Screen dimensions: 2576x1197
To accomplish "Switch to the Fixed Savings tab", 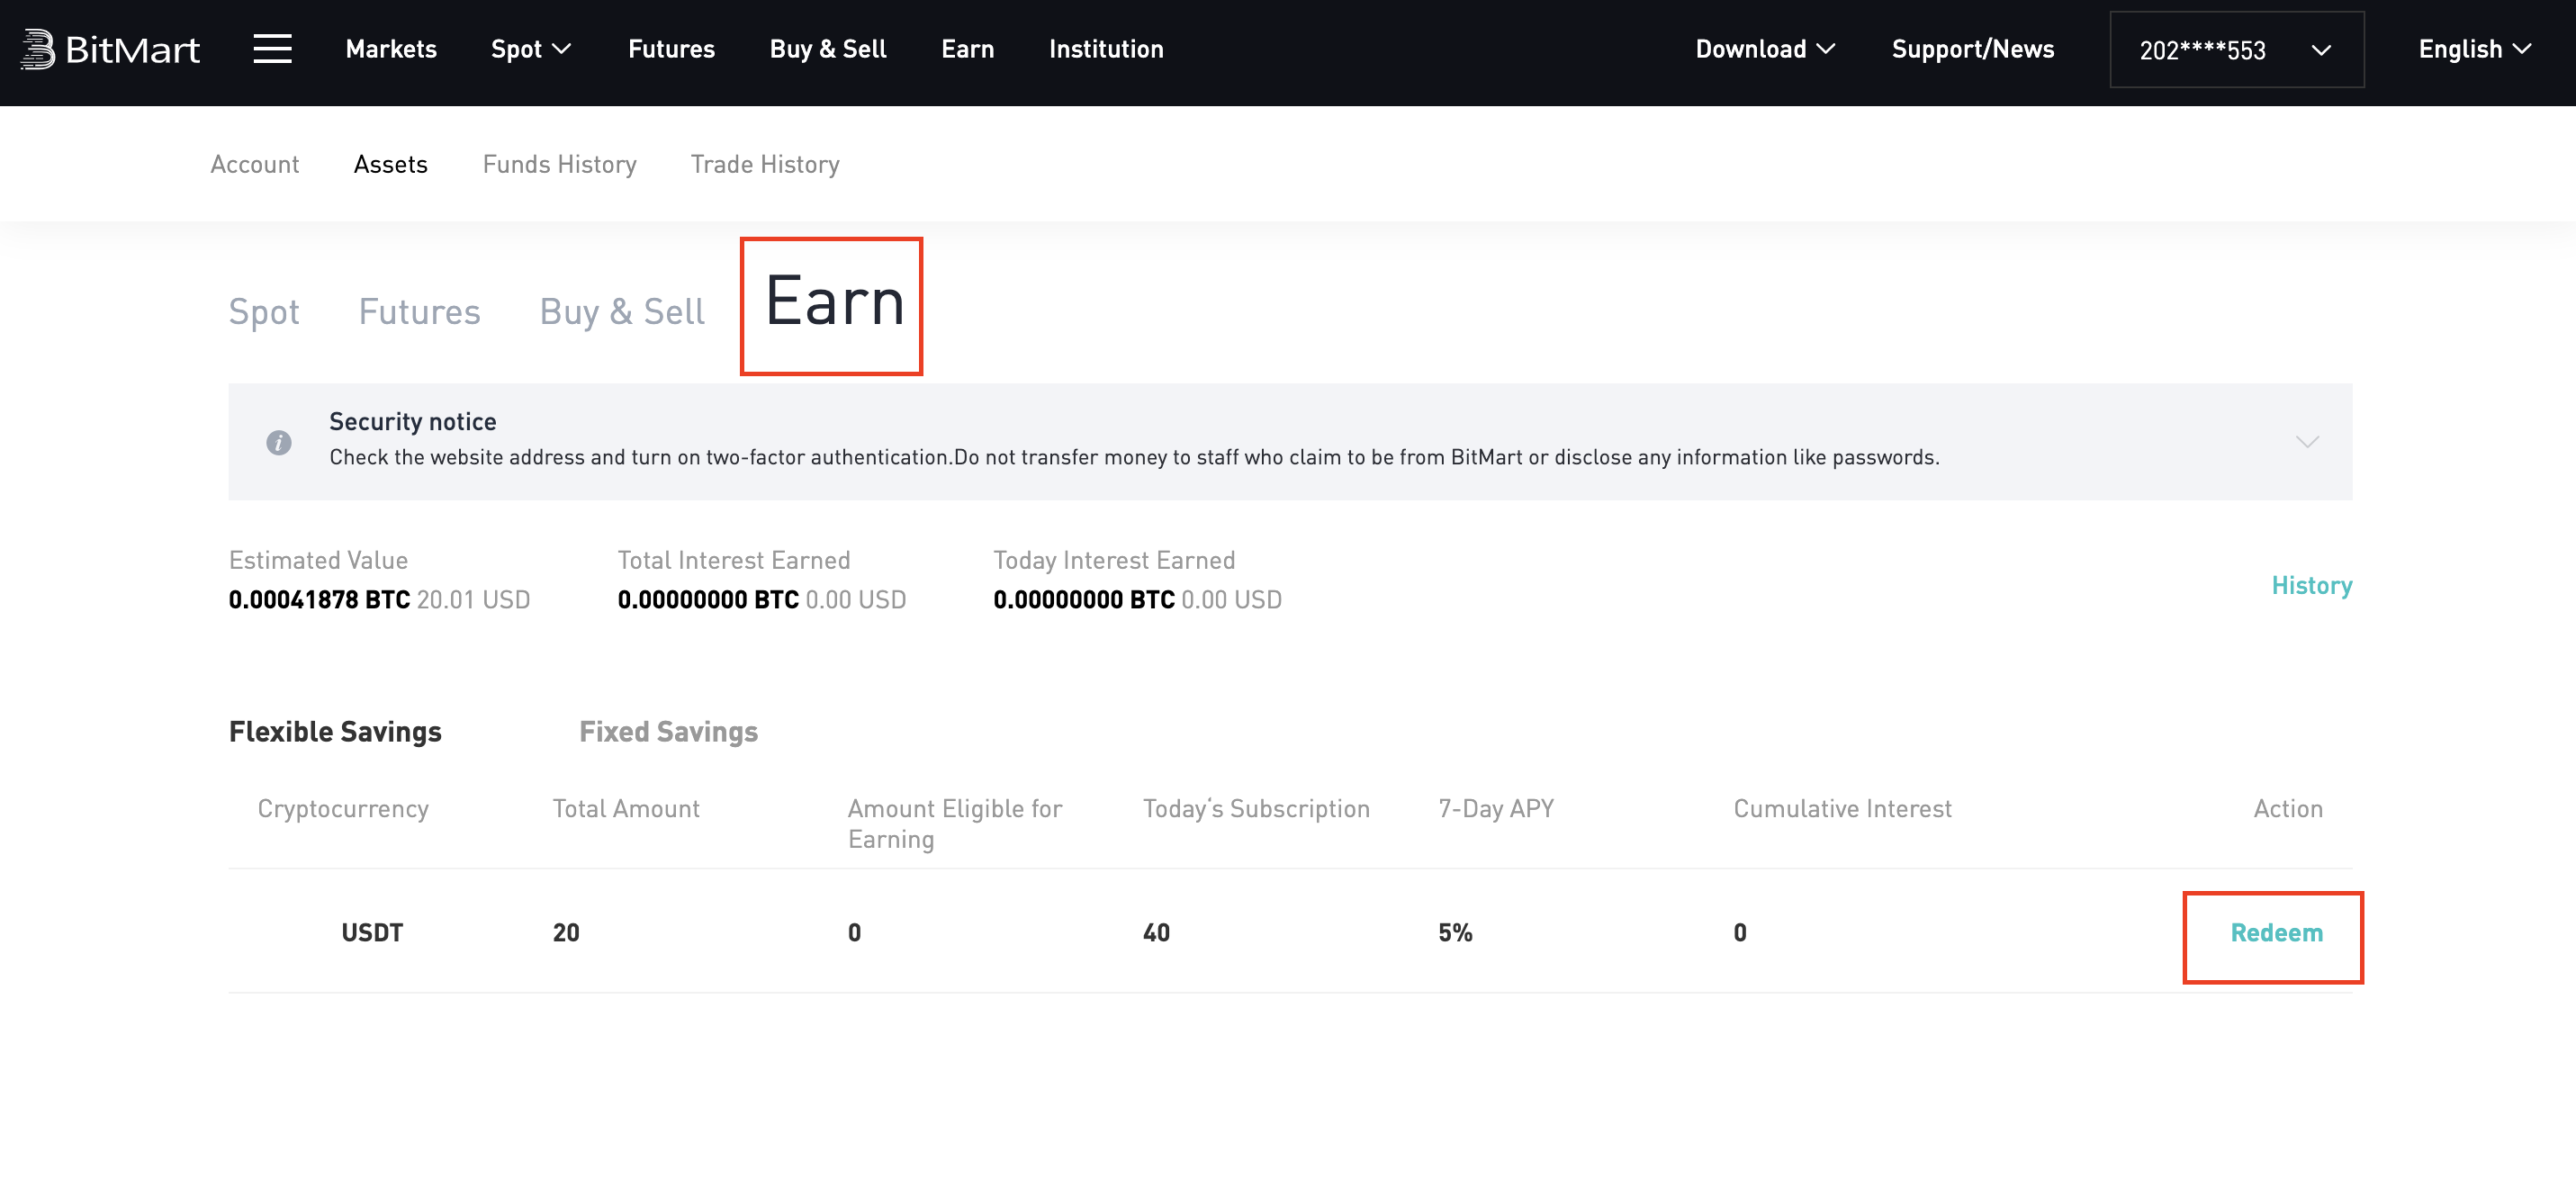I will coord(668,732).
